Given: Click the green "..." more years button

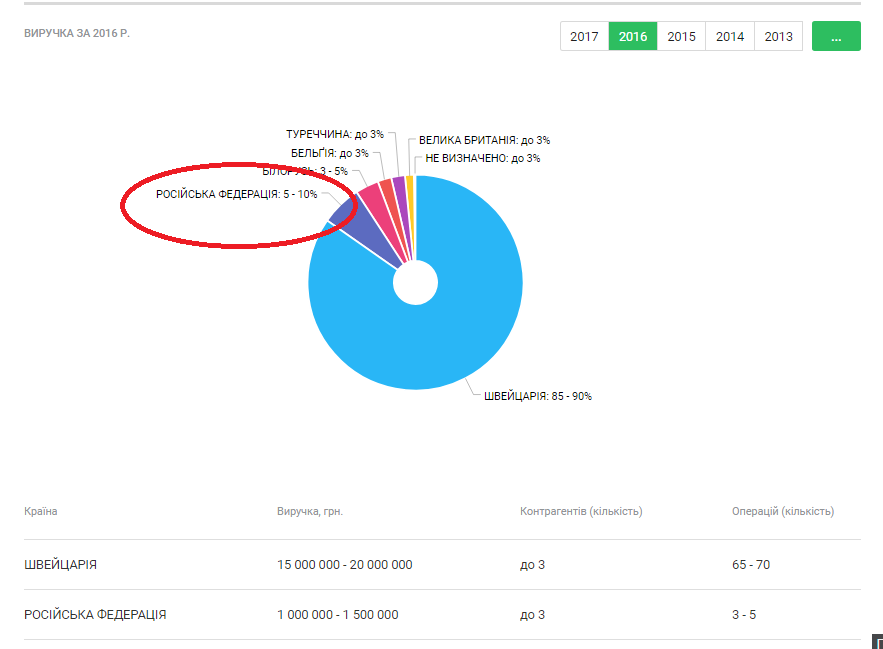Looking at the screenshot, I should [x=836, y=36].
